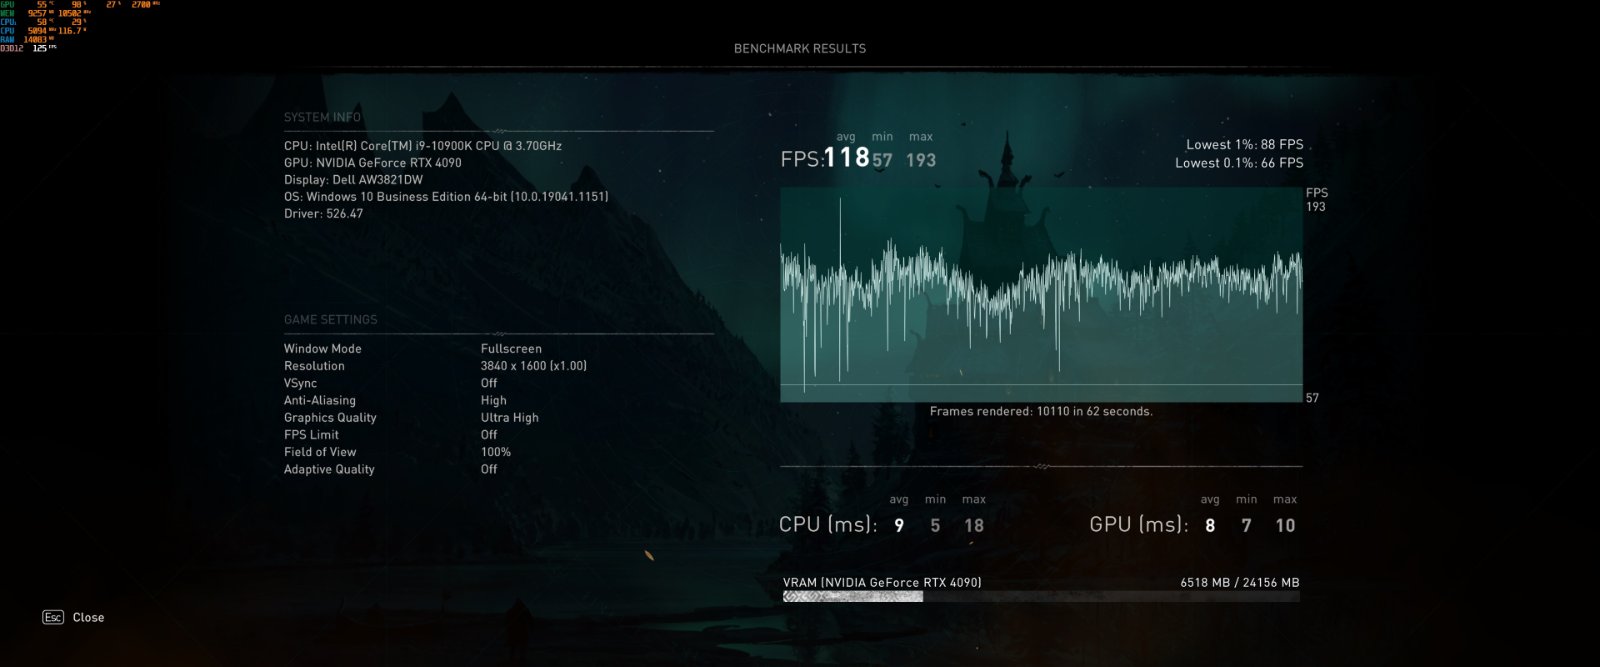Click the Lowest 0.1%: 66 FPS text
The height and width of the screenshot is (667, 1600).
coord(1239,163)
